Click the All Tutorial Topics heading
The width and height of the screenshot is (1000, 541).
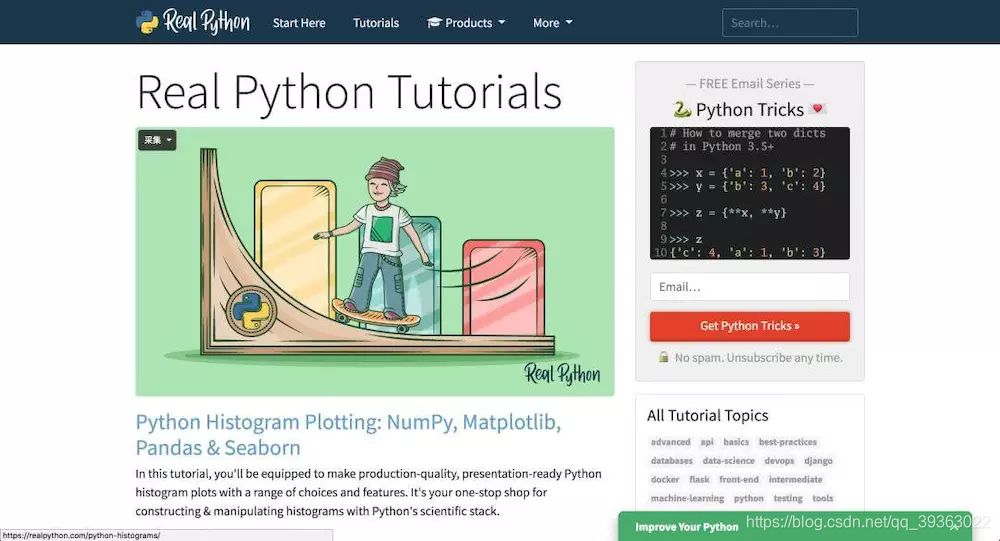point(707,415)
